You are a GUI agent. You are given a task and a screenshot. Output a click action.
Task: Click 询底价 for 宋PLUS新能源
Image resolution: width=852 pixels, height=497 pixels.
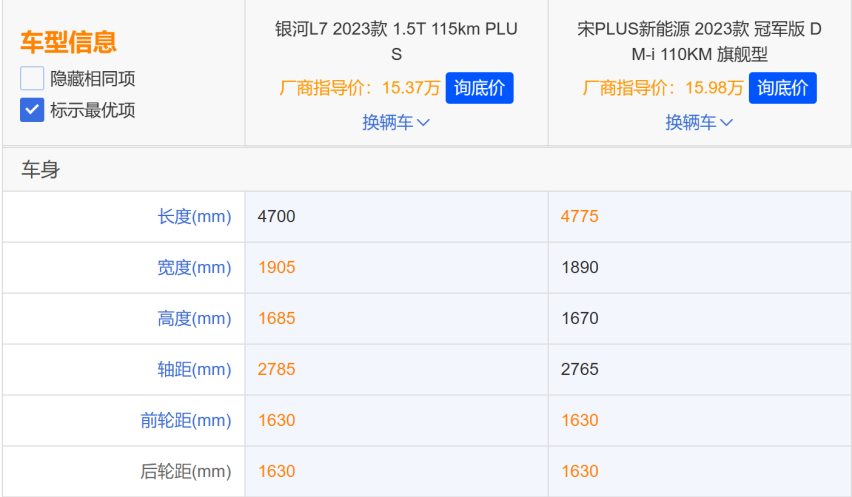[x=782, y=88]
